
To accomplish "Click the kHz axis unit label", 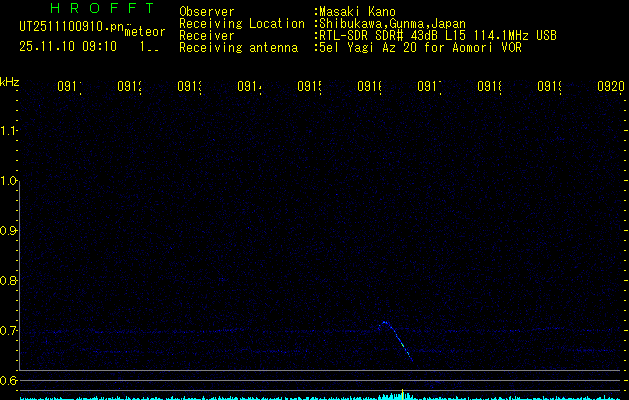I will click(10, 81).
